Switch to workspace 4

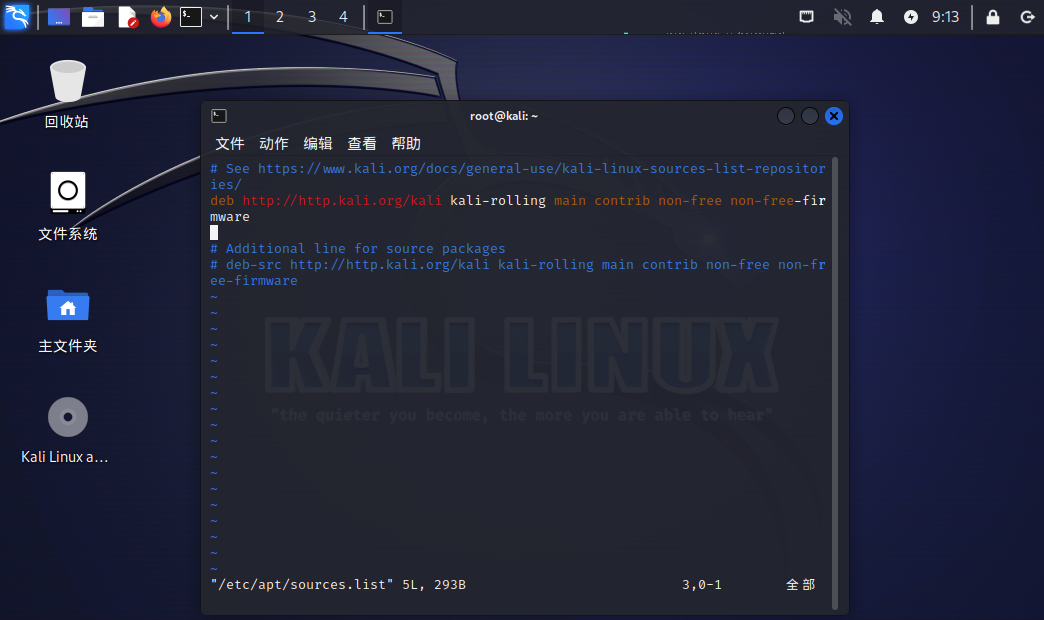pyautogui.click(x=344, y=17)
